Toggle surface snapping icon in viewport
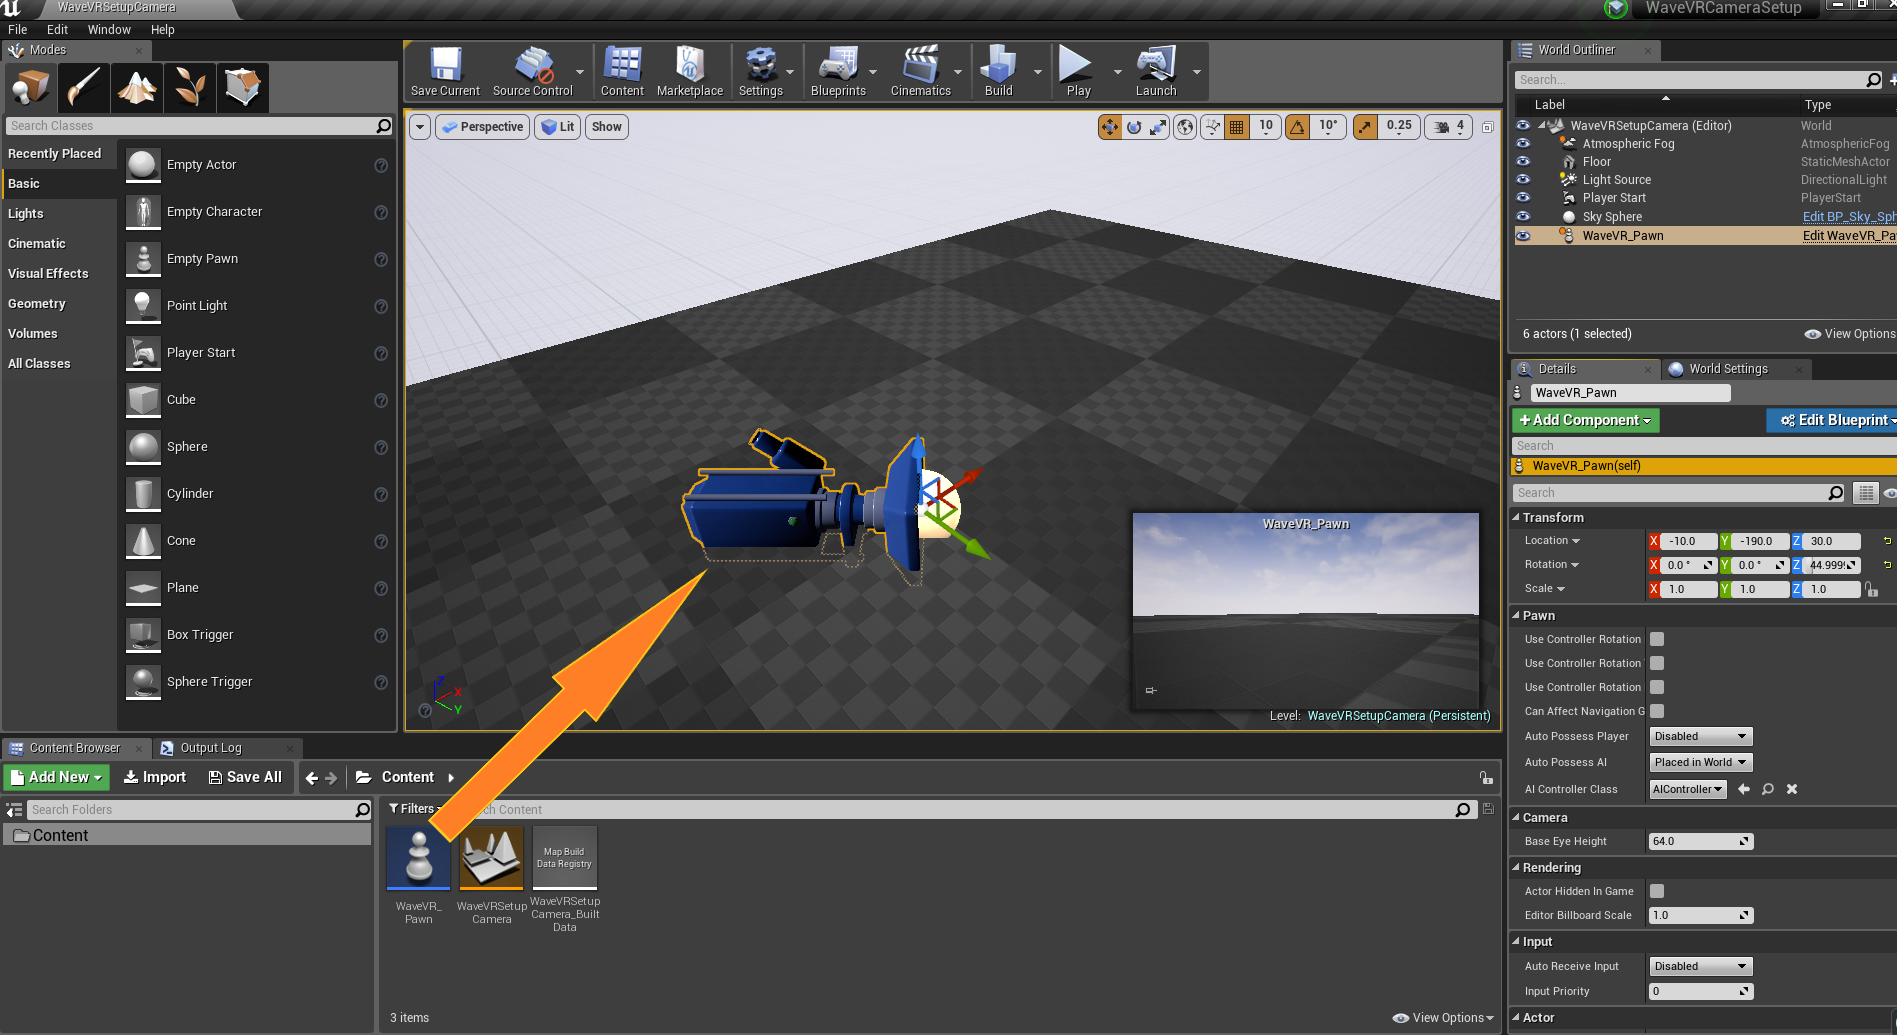The image size is (1897, 1035). pos(1212,127)
